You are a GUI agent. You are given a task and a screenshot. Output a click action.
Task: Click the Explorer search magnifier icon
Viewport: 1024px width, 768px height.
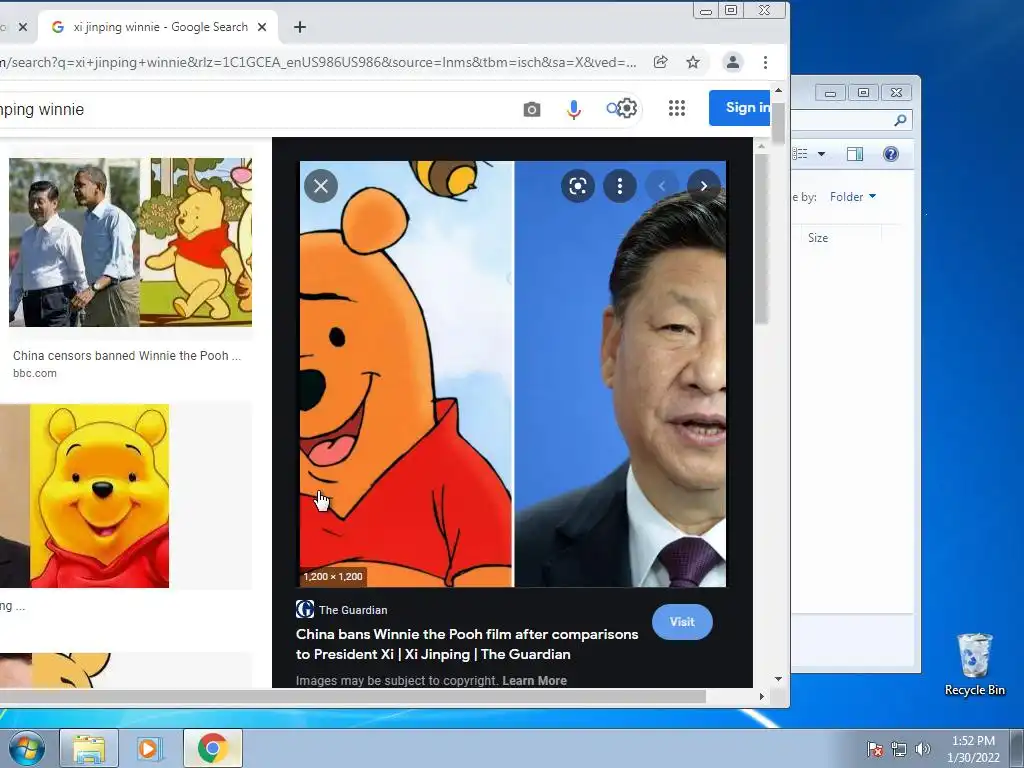click(x=900, y=120)
